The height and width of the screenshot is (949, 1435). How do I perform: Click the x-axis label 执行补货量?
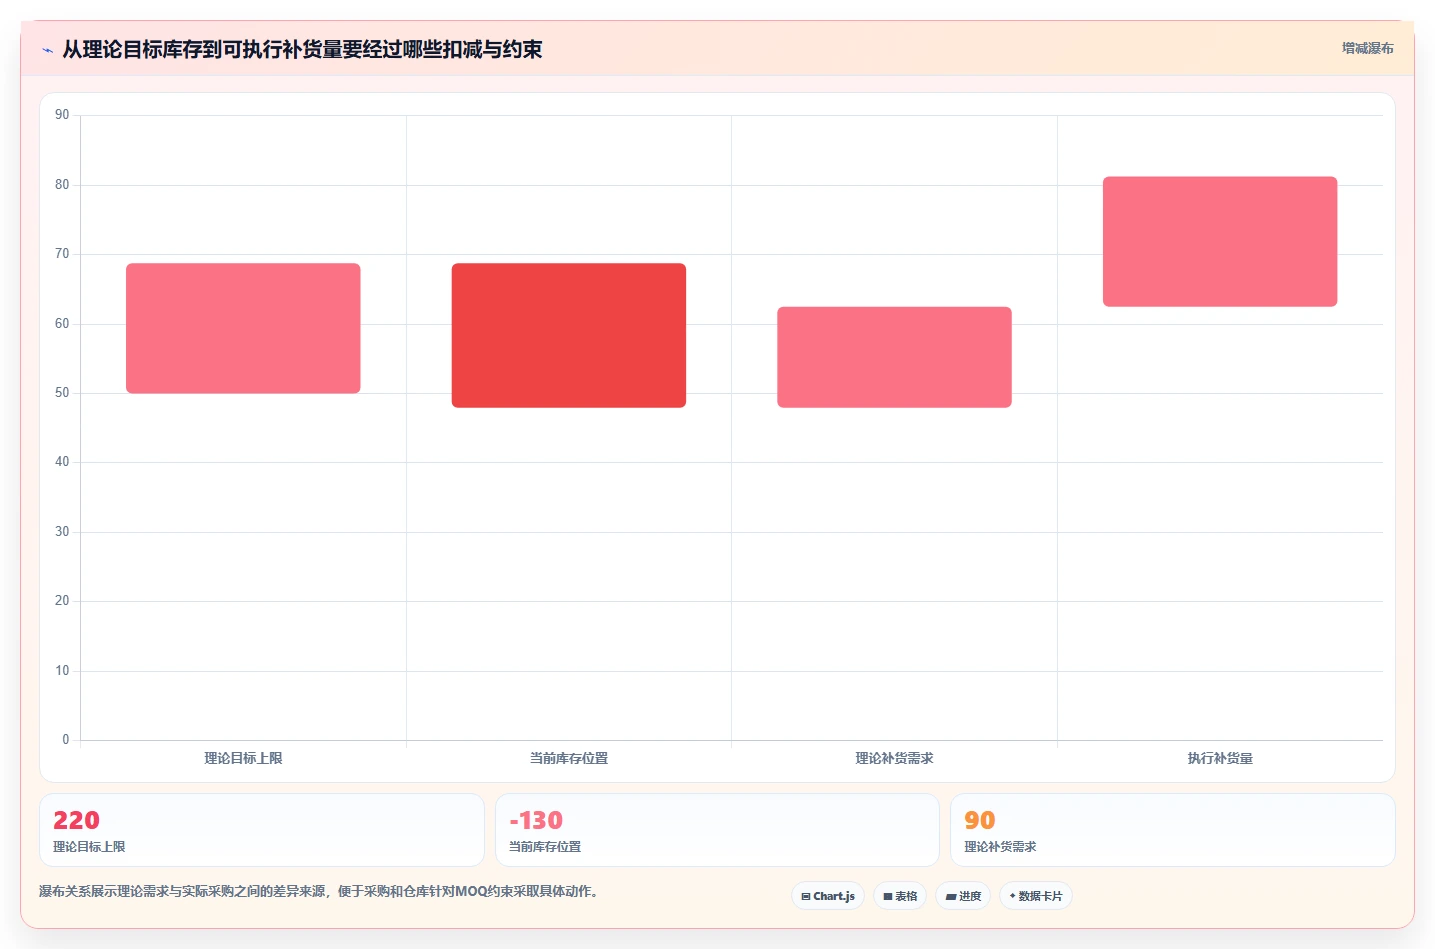point(1220,758)
